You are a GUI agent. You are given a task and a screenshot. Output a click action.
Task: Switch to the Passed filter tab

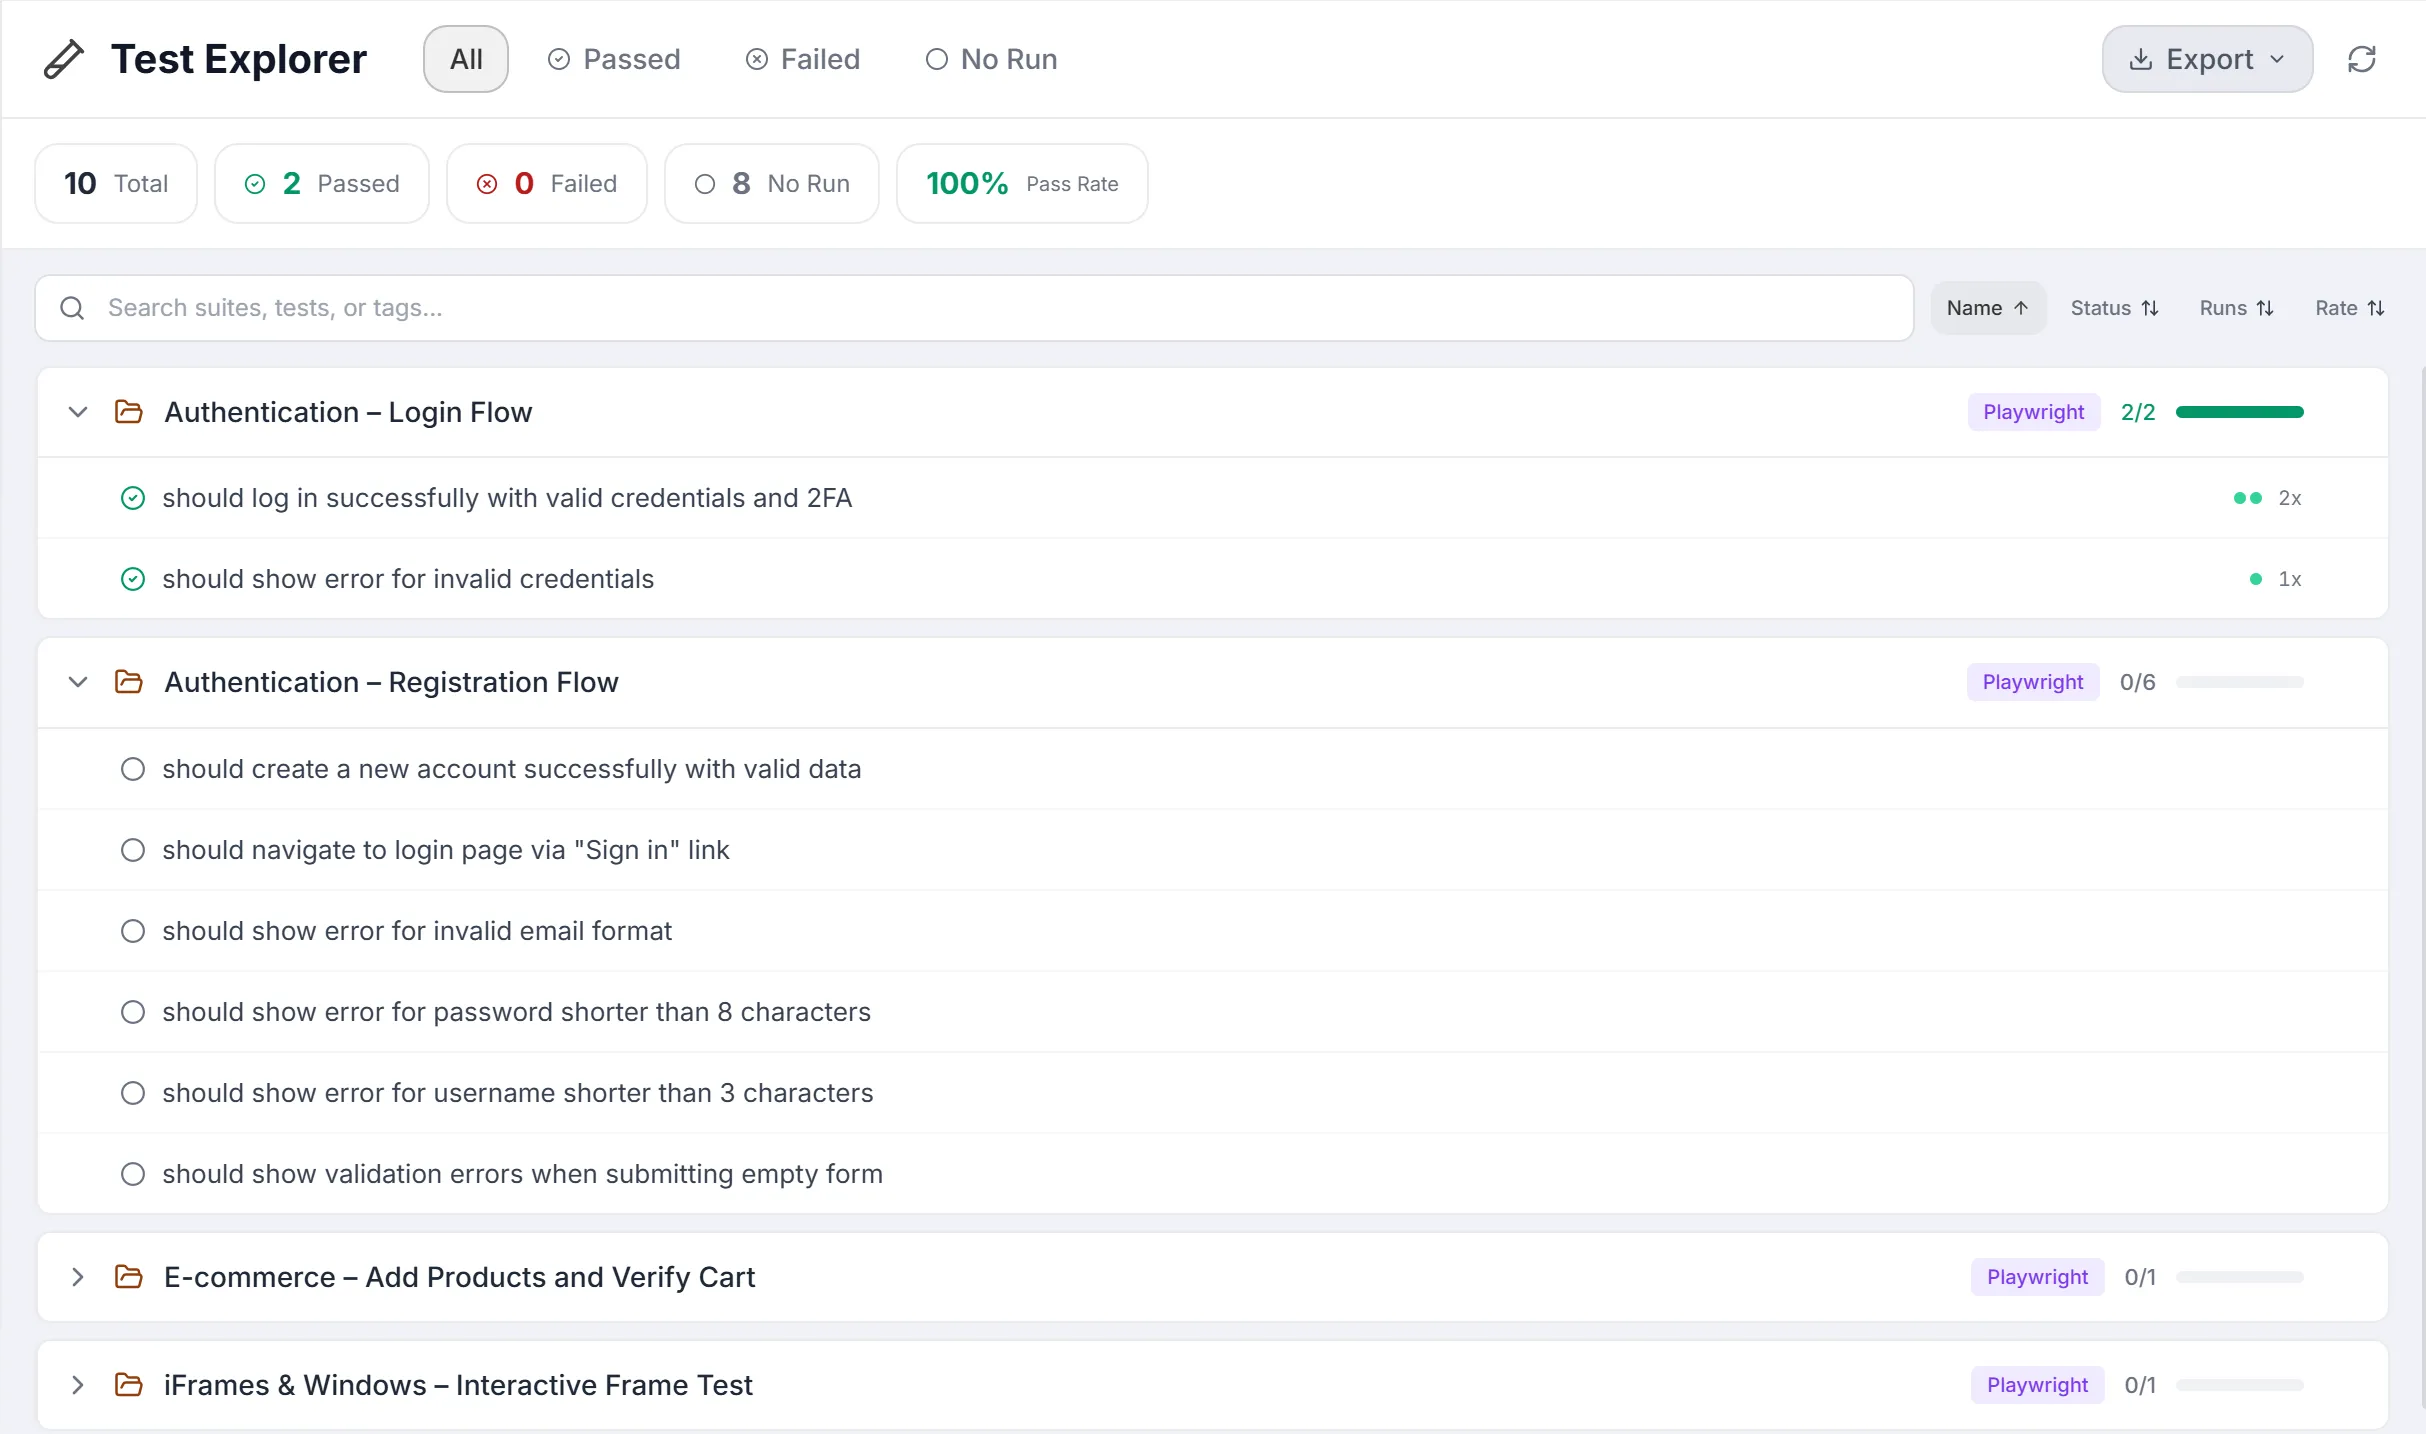(614, 59)
